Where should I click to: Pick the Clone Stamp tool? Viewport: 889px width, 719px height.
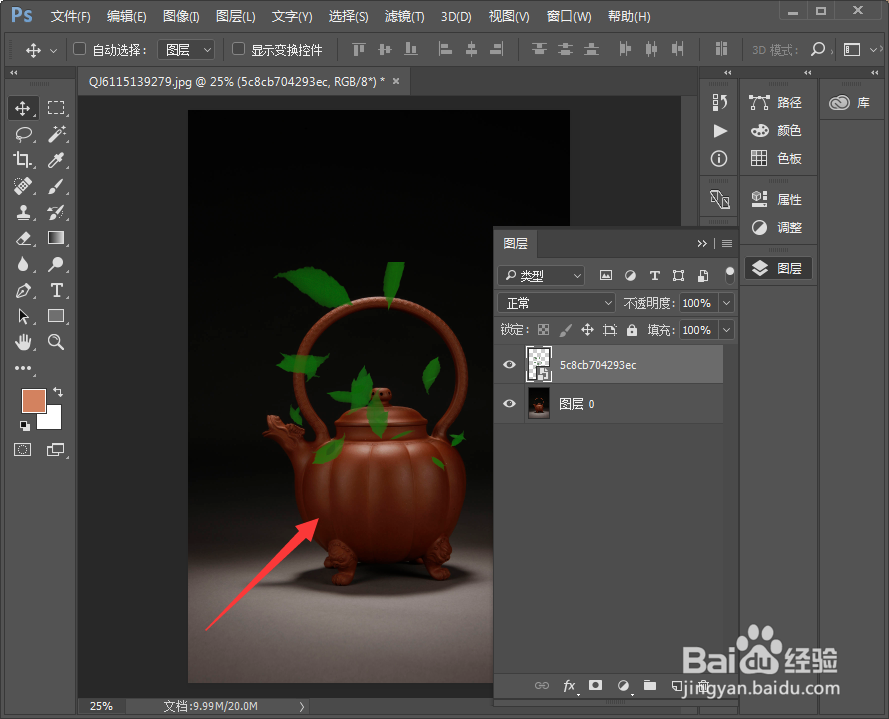(23, 212)
